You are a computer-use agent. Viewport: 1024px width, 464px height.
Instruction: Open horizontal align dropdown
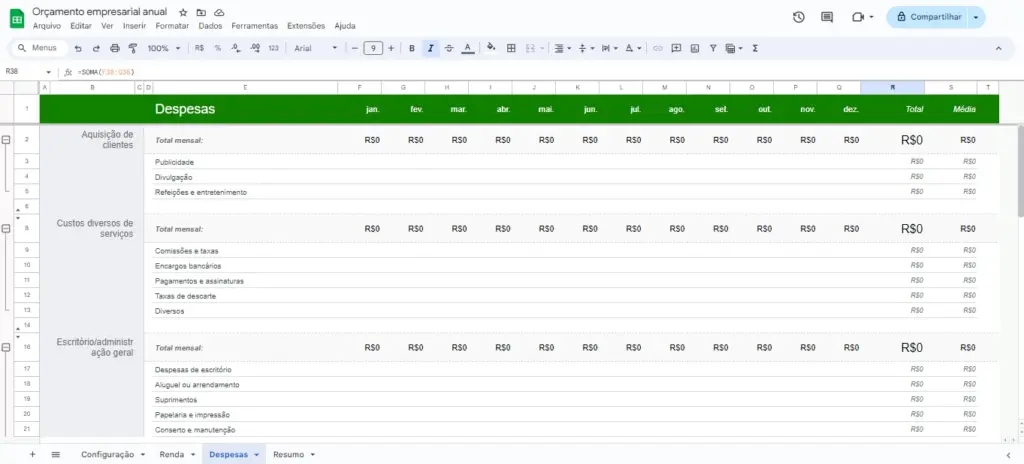[x=562, y=48]
